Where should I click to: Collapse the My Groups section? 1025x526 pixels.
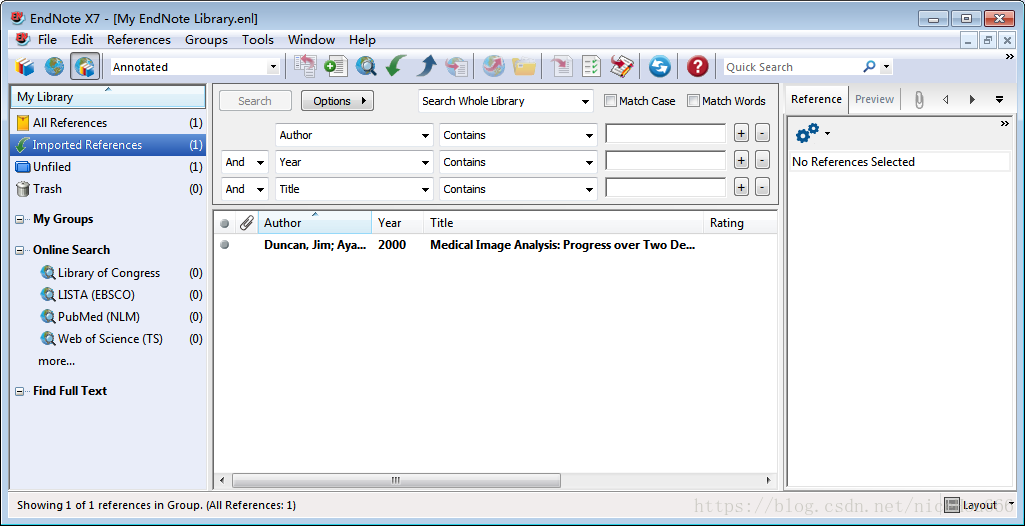19,220
